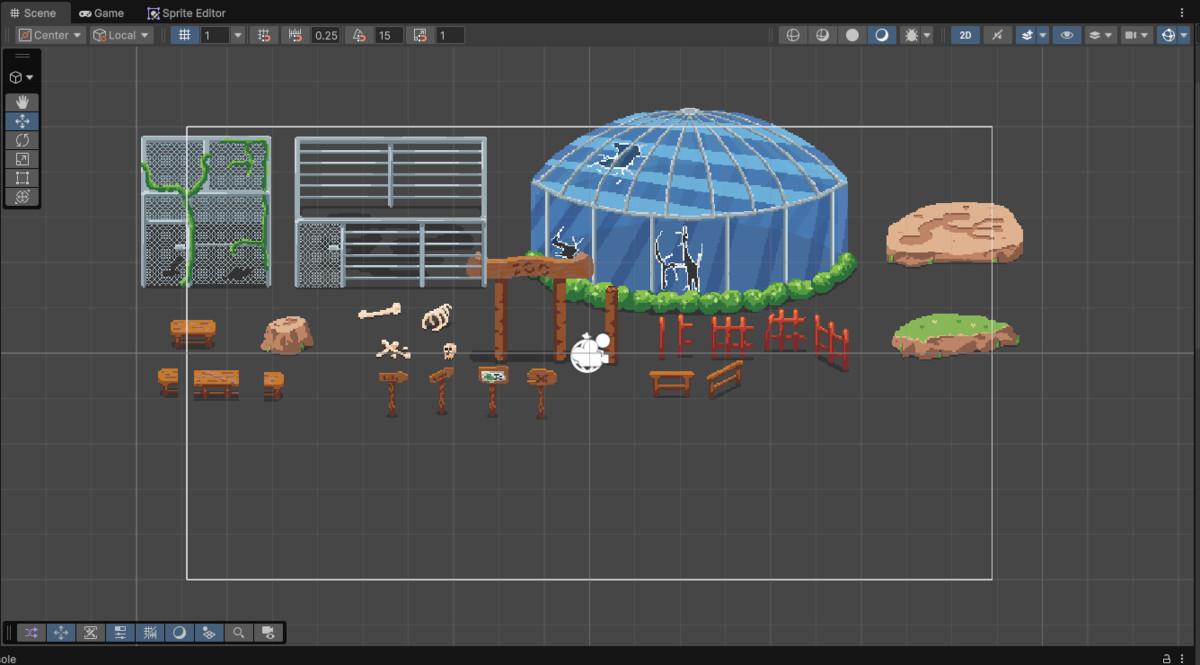Toggle the Gizmos sphere button

point(1167,35)
